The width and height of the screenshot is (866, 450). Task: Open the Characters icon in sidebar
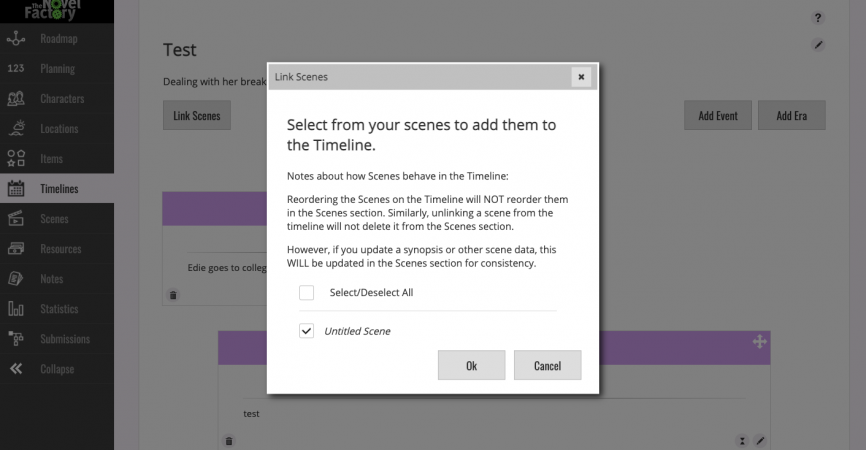16,99
